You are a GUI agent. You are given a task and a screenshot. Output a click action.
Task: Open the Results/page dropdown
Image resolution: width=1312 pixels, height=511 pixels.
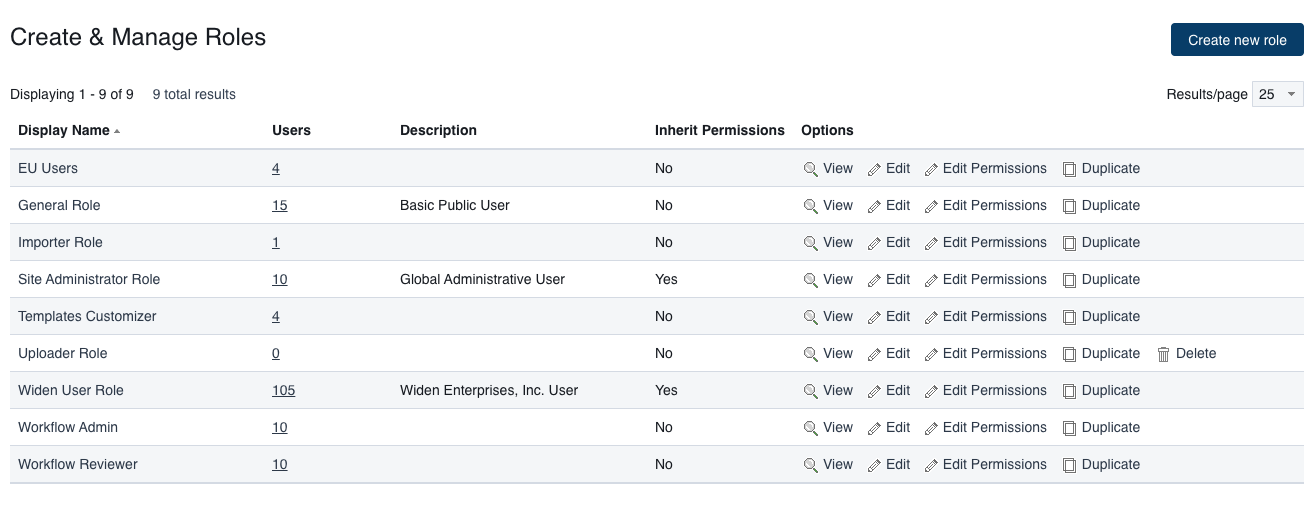pos(1277,94)
